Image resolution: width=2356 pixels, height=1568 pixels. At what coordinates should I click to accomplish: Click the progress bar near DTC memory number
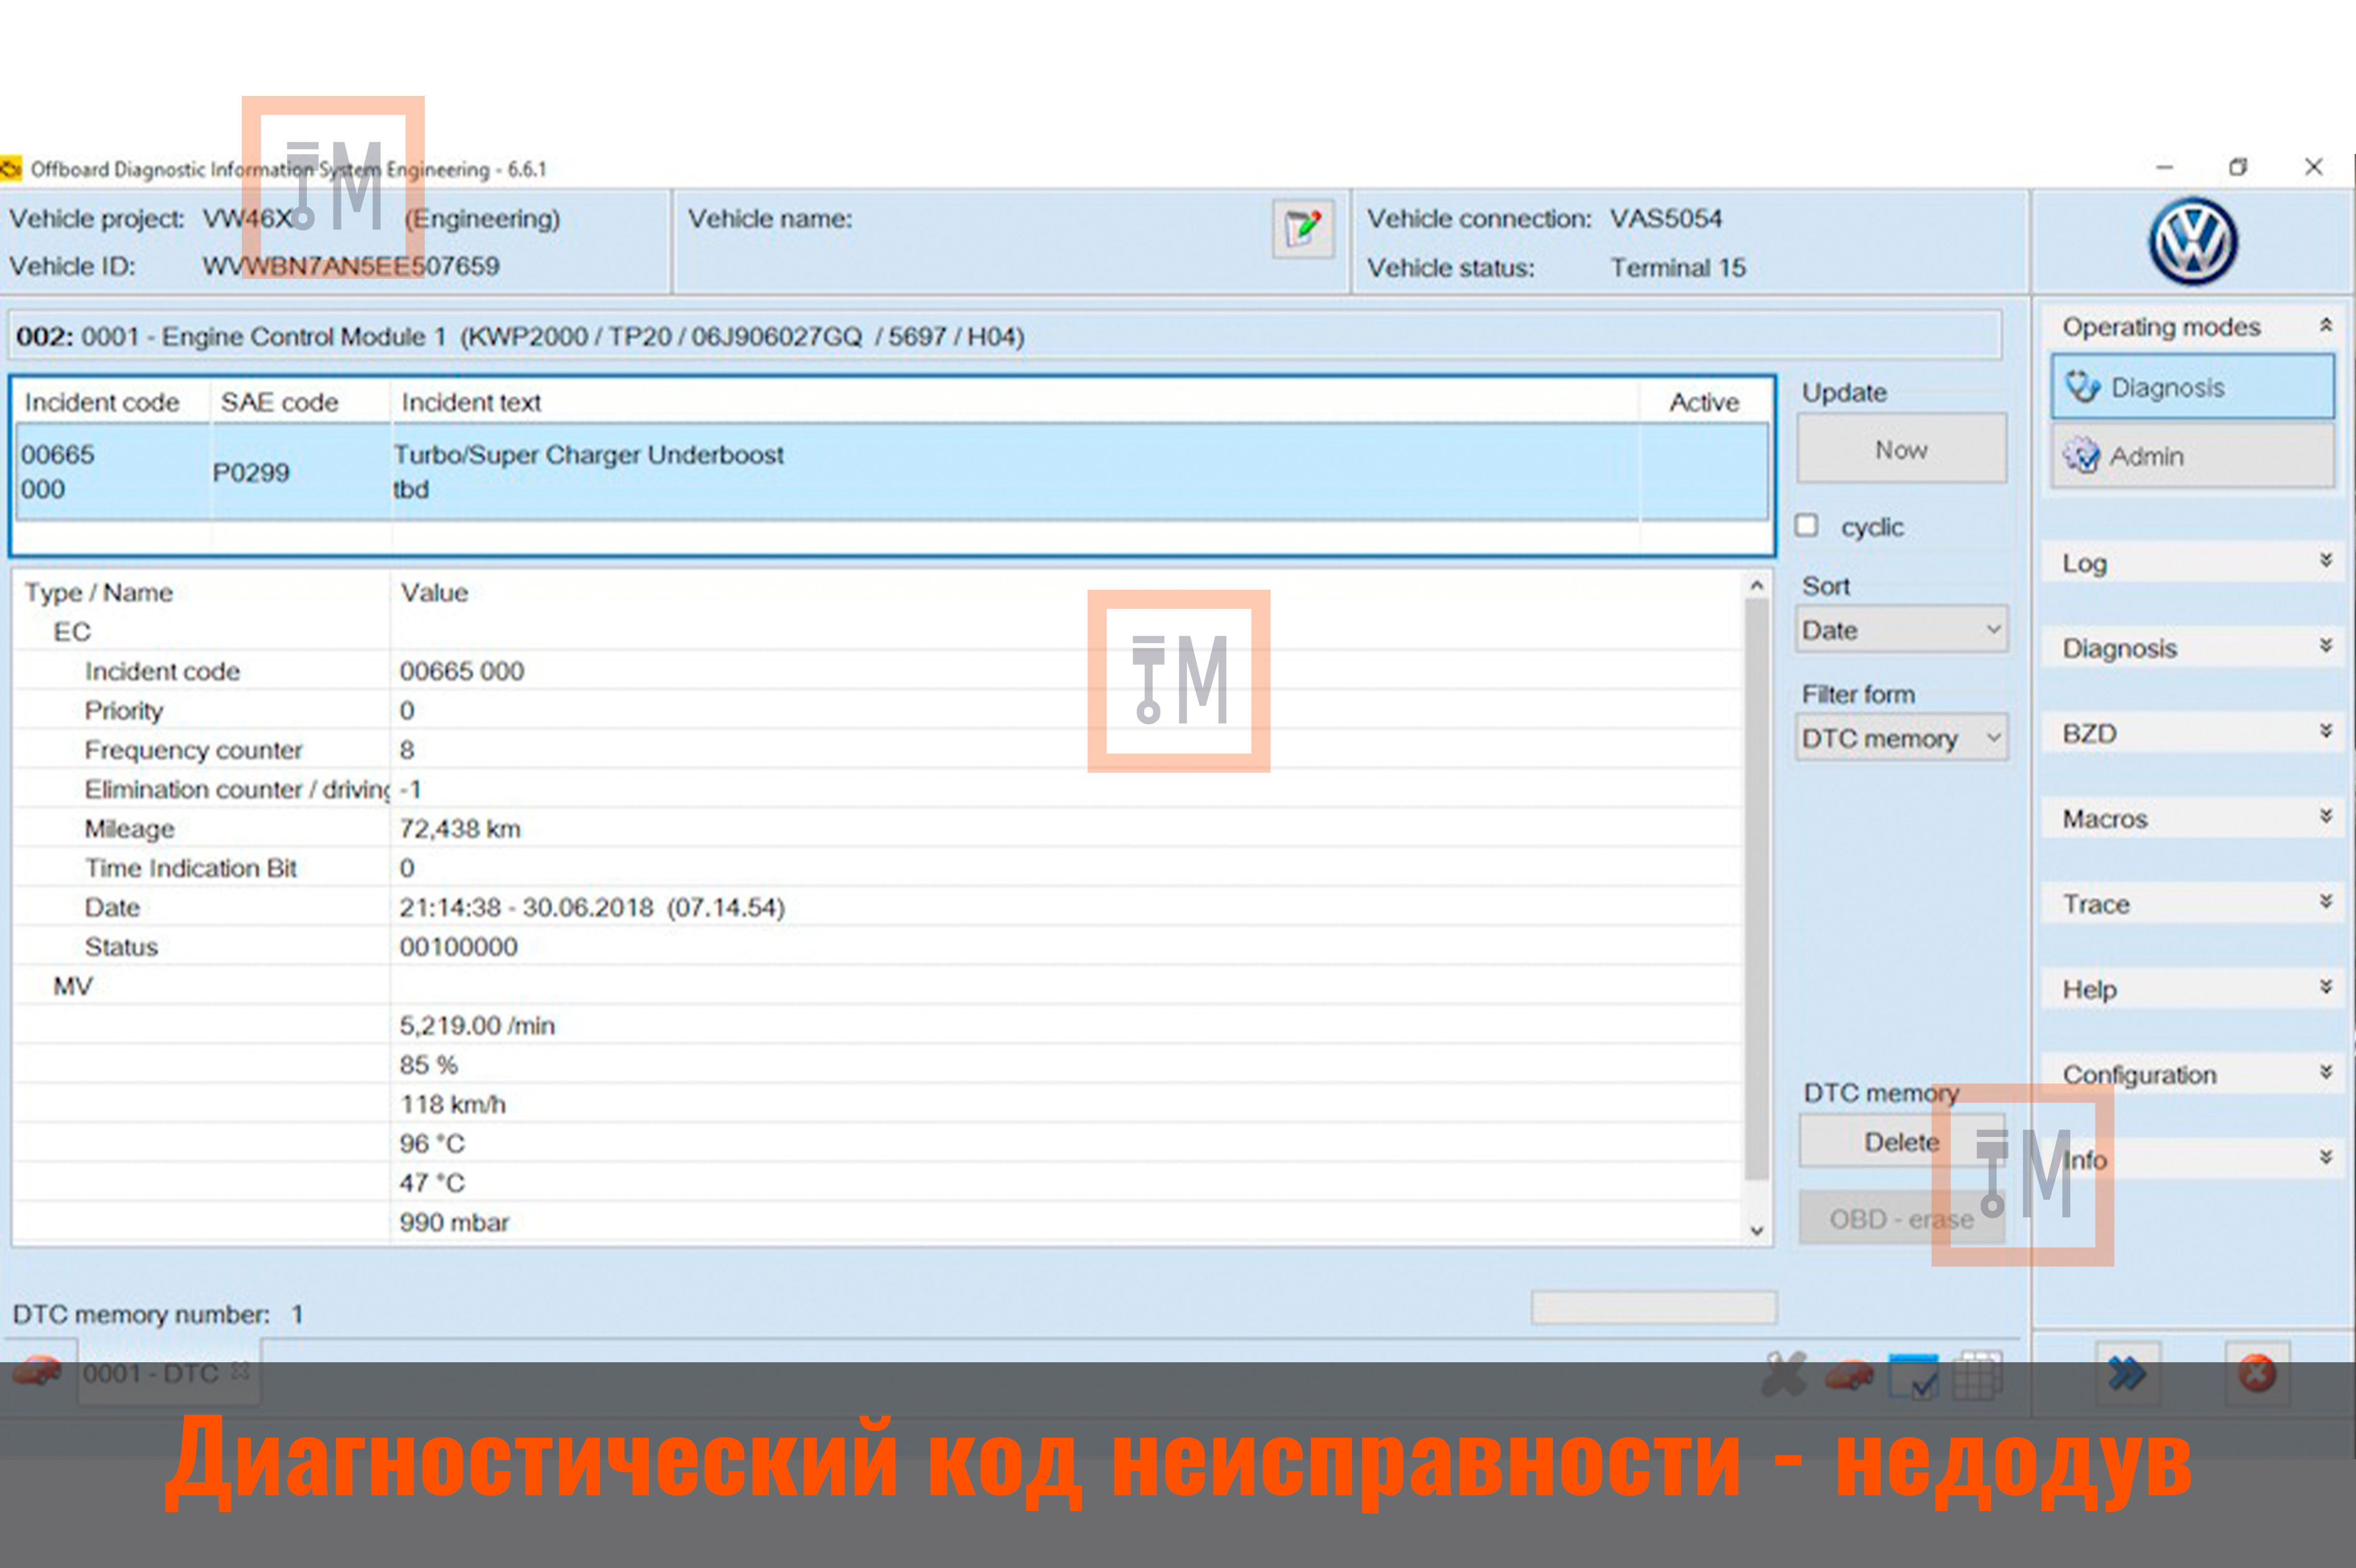(x=1654, y=1308)
